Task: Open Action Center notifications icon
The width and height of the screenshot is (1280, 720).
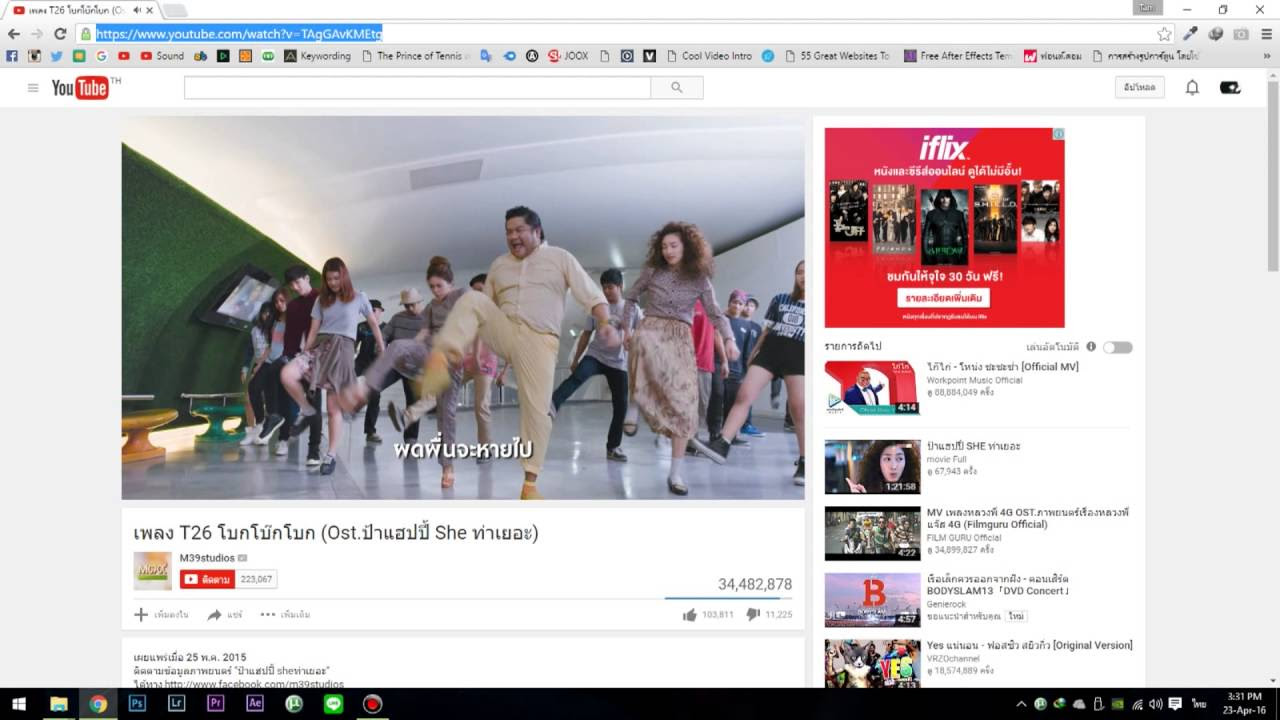Action: tap(1175, 704)
